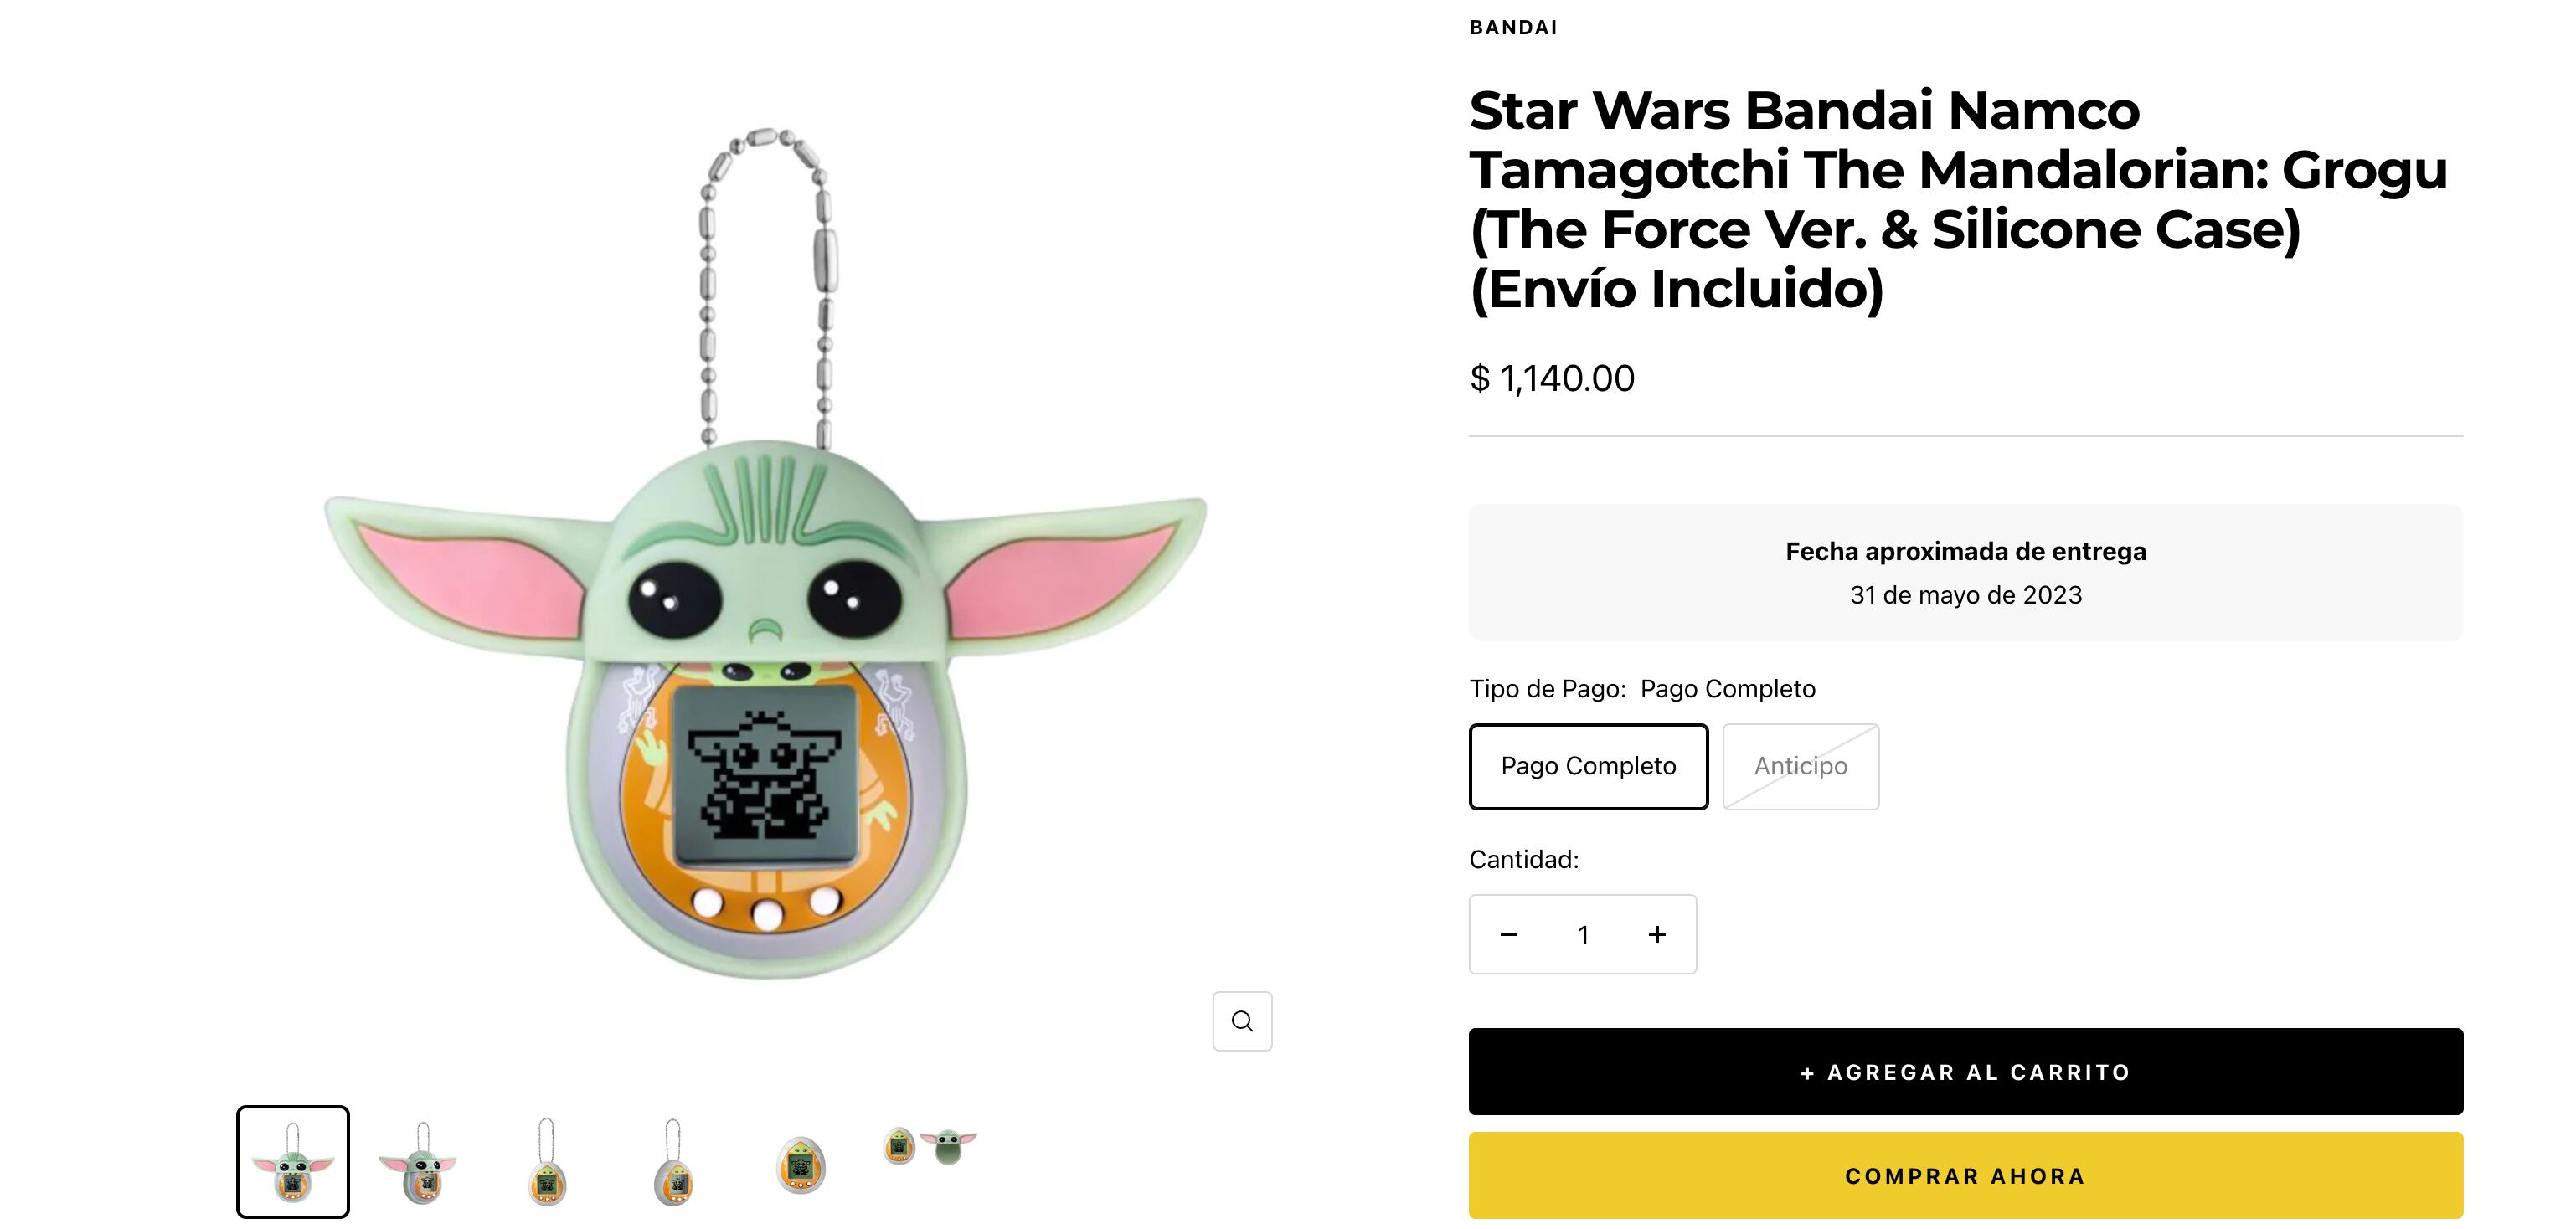Click inside the quantity input field
The height and width of the screenshot is (1229, 2576).
click(x=1583, y=934)
